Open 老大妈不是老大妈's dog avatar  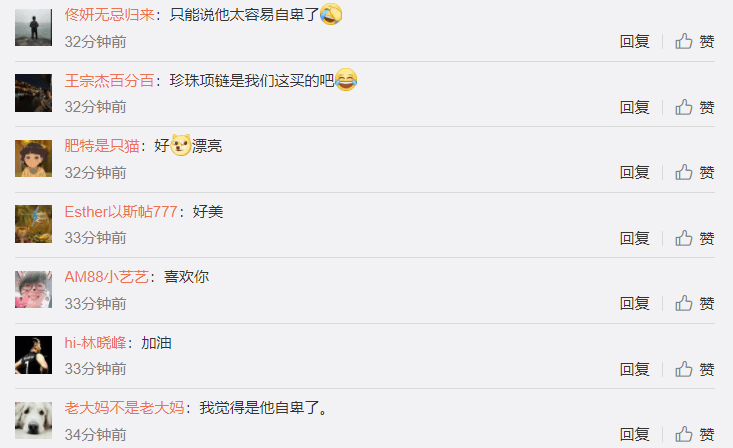pyautogui.click(x=33, y=420)
